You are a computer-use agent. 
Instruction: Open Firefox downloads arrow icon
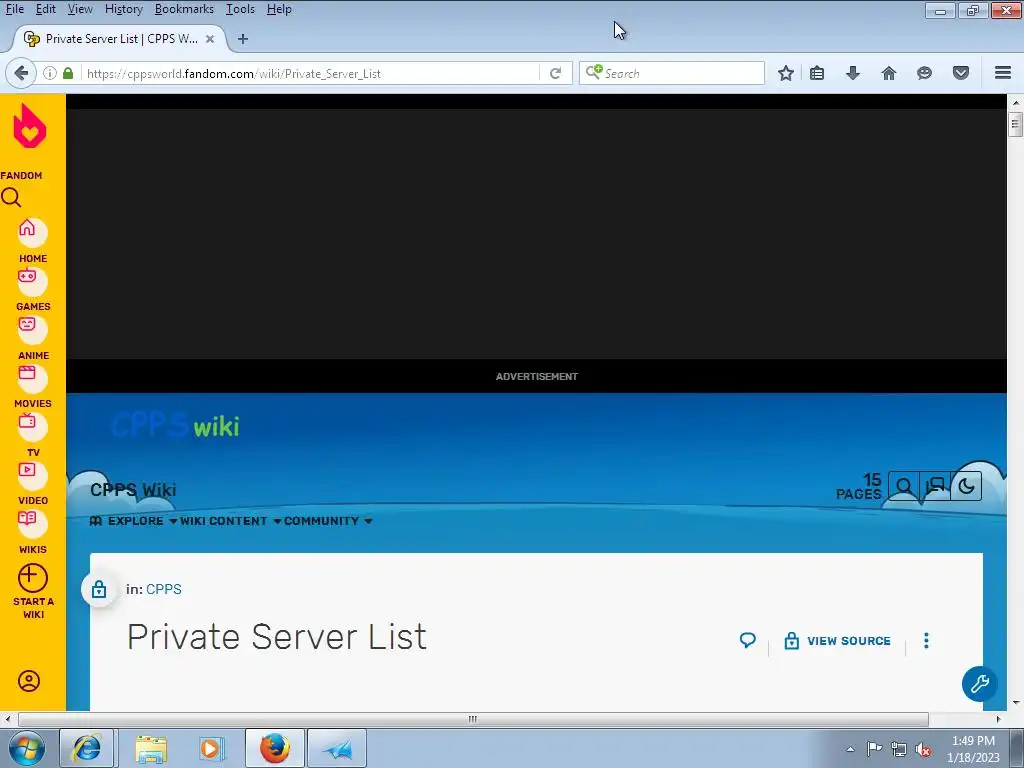[x=853, y=73]
